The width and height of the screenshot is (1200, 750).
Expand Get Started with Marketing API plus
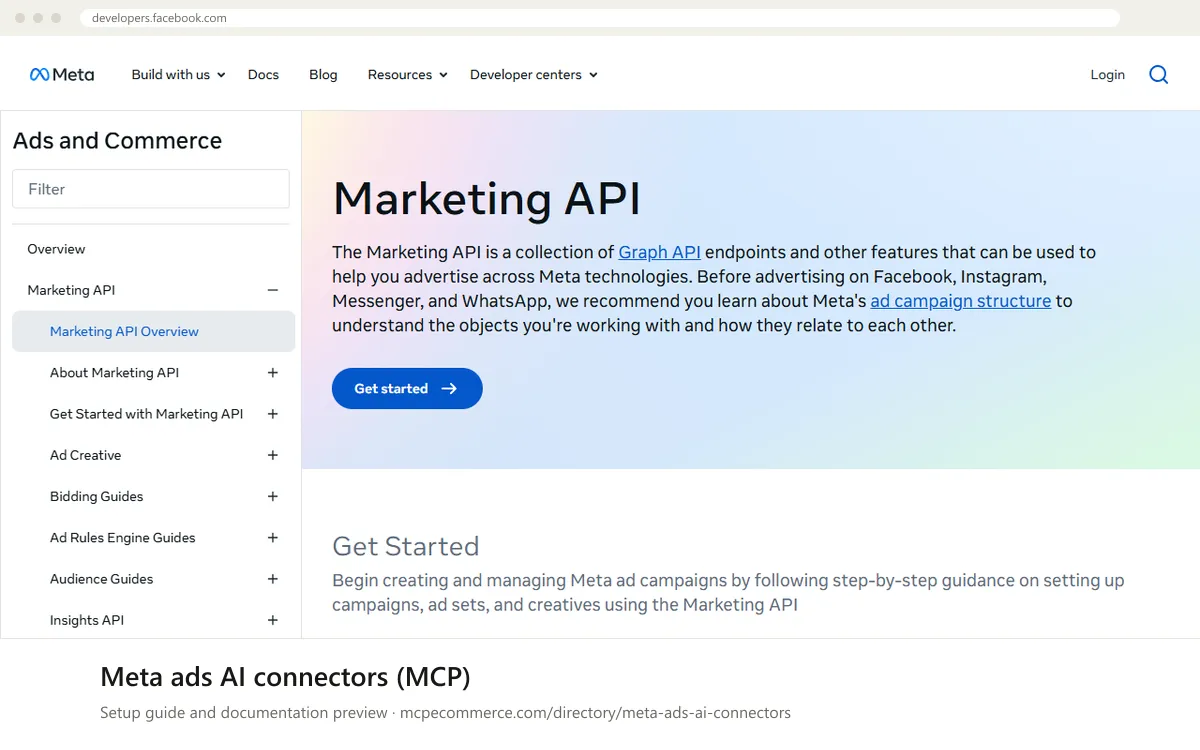tap(272, 414)
